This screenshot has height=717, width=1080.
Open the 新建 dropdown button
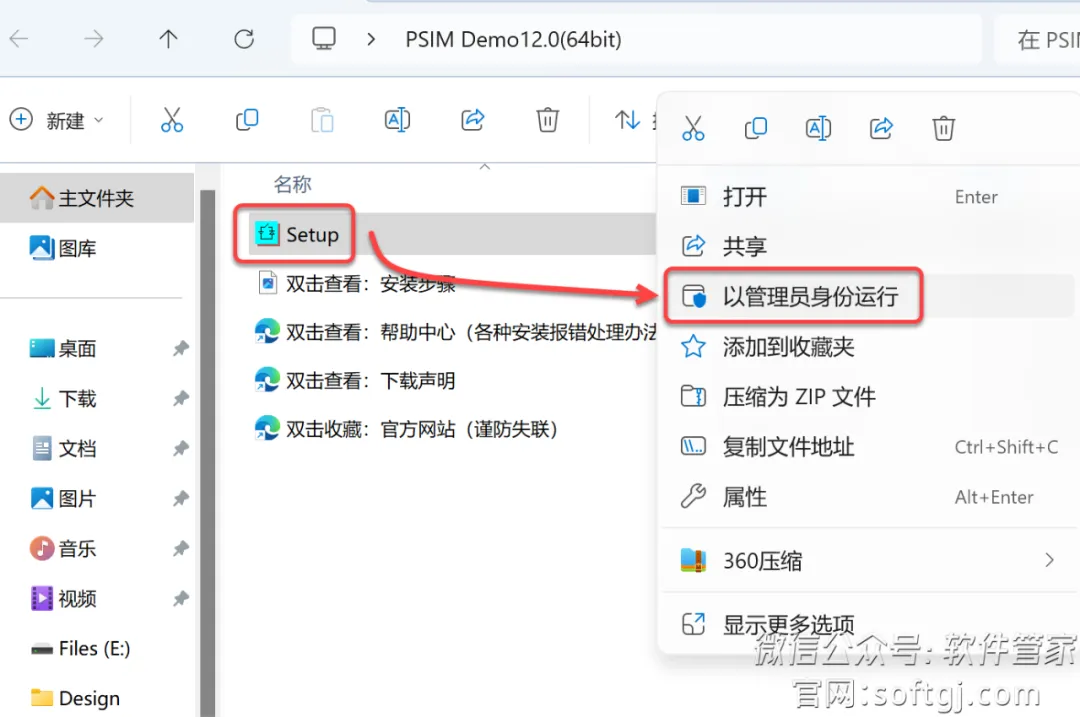pyautogui.click(x=56, y=121)
